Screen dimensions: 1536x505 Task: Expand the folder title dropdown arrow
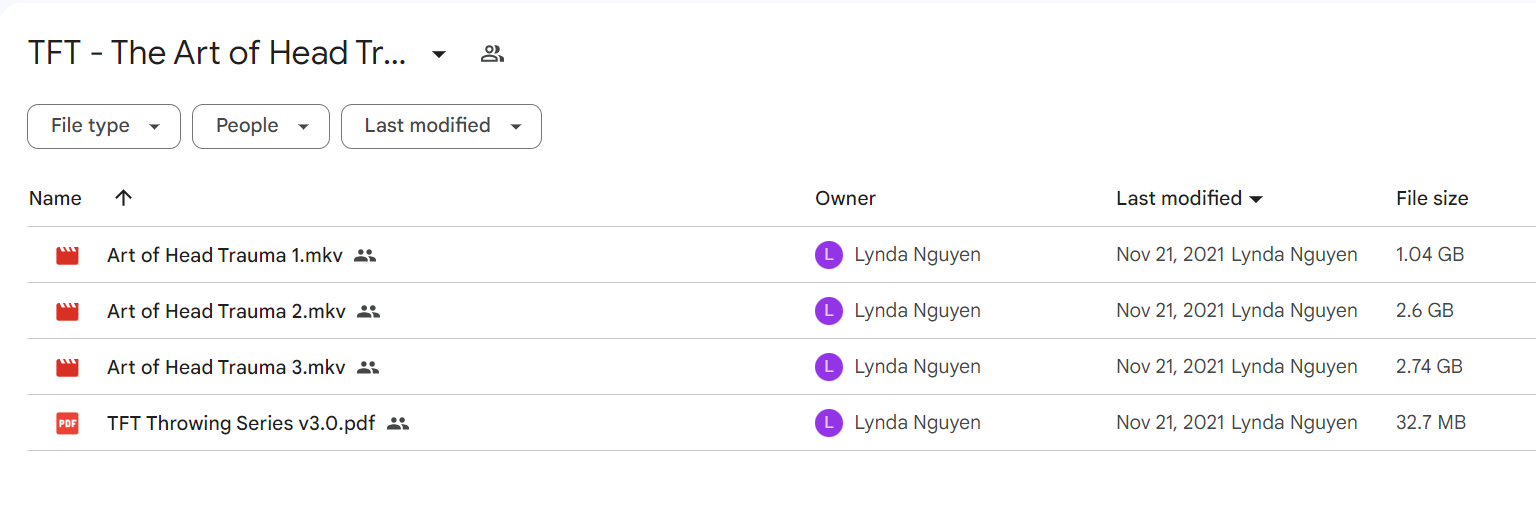tap(438, 54)
